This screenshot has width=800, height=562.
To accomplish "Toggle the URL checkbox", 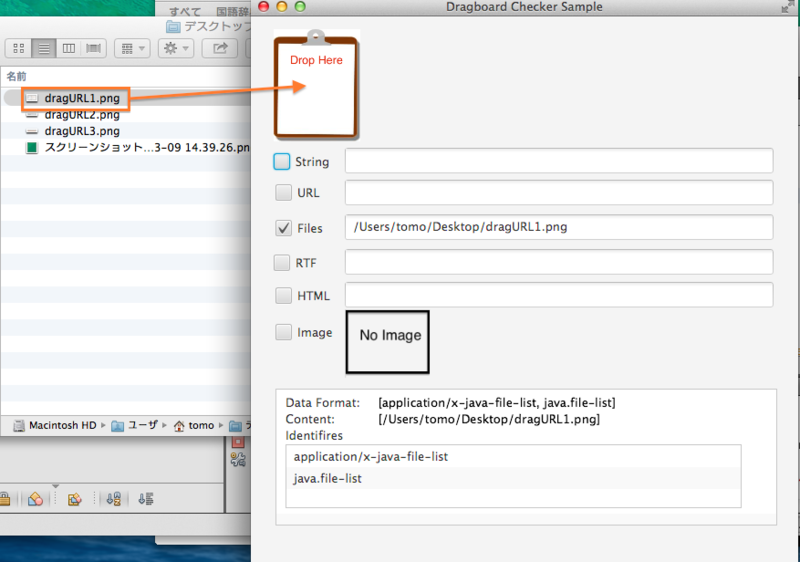I will point(283,193).
